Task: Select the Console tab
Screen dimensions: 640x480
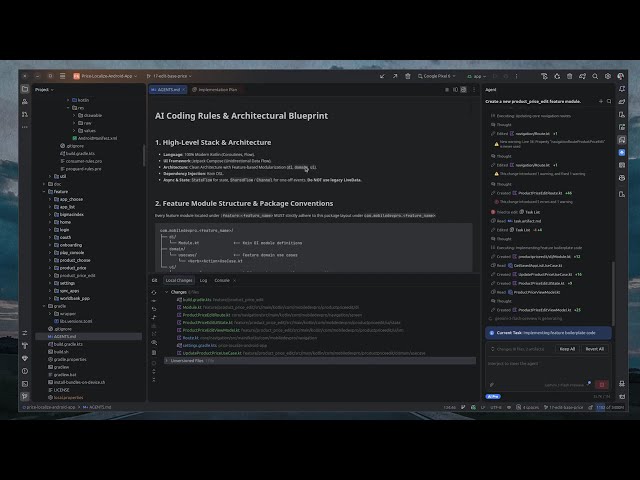Action: [x=222, y=280]
